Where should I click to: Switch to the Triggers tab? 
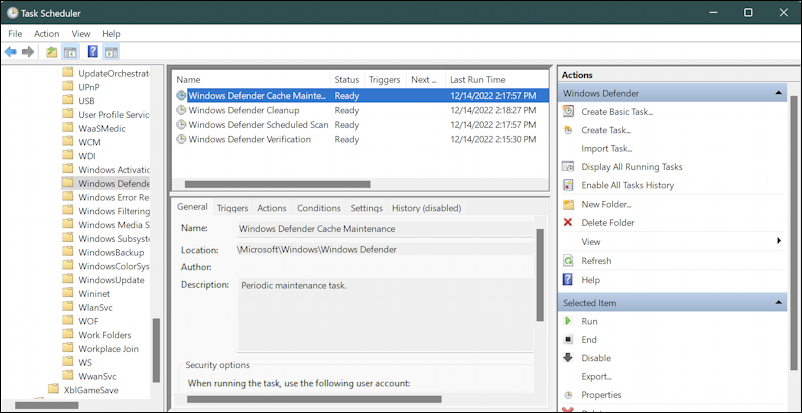[x=232, y=208]
